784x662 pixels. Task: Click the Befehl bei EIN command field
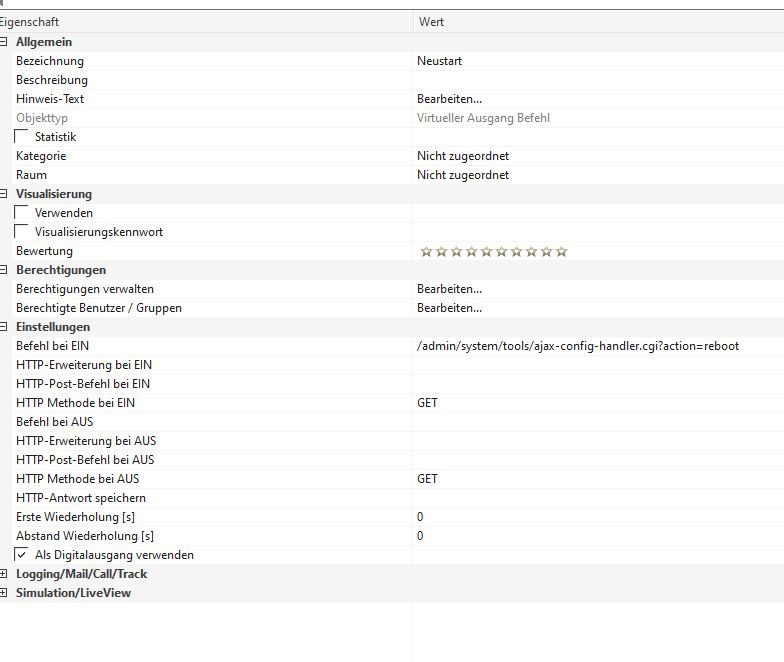[x=577, y=346]
